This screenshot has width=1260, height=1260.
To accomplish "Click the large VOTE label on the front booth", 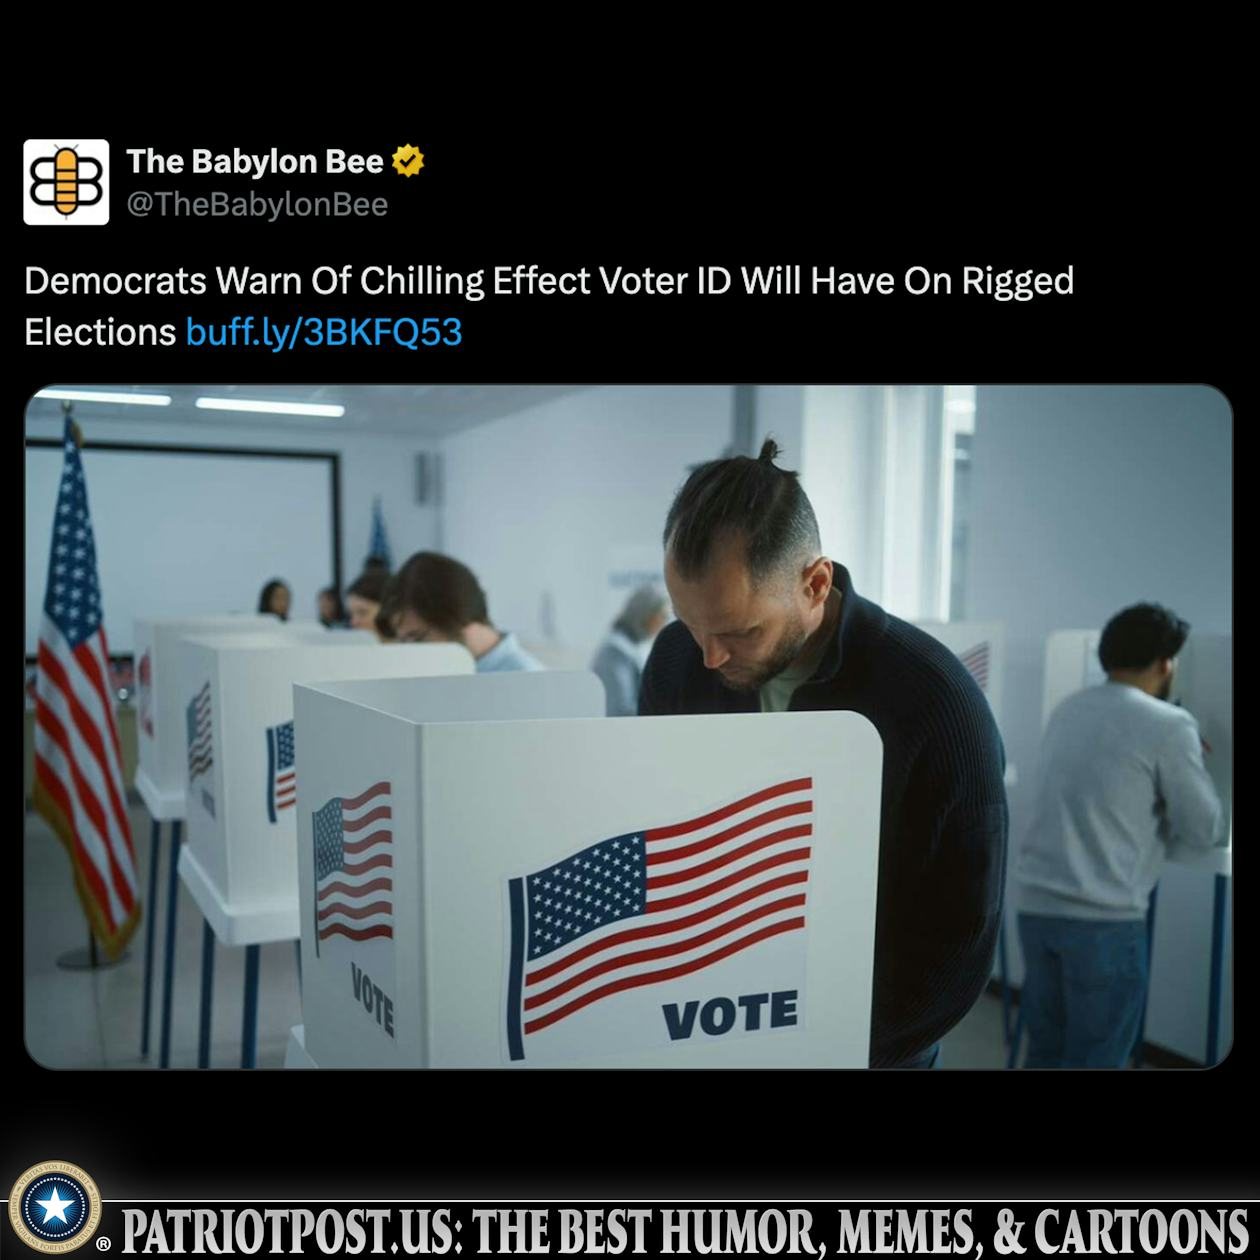I will [x=730, y=1014].
